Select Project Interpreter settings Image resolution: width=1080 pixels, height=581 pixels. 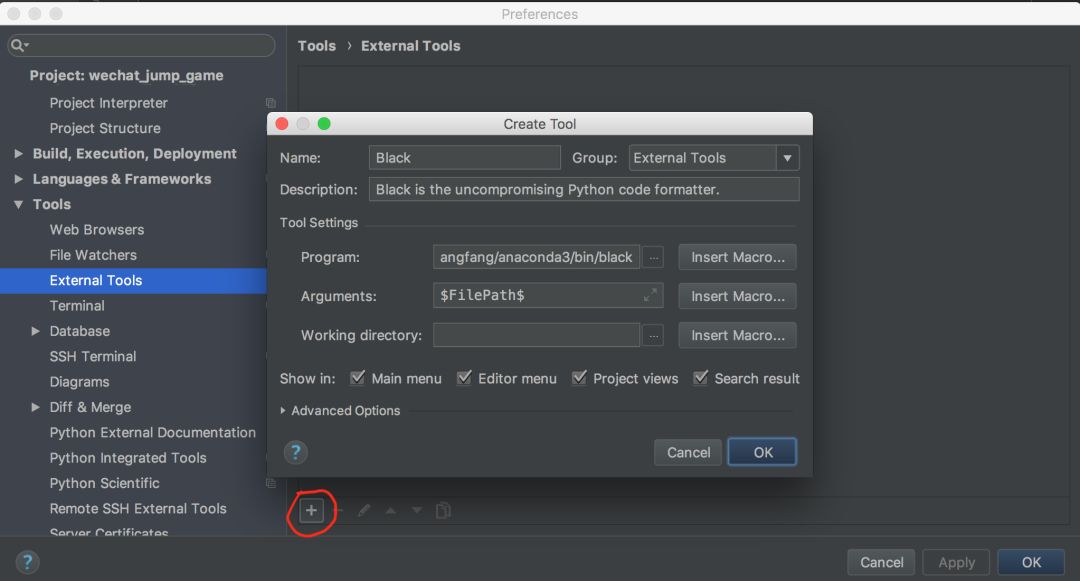point(108,103)
